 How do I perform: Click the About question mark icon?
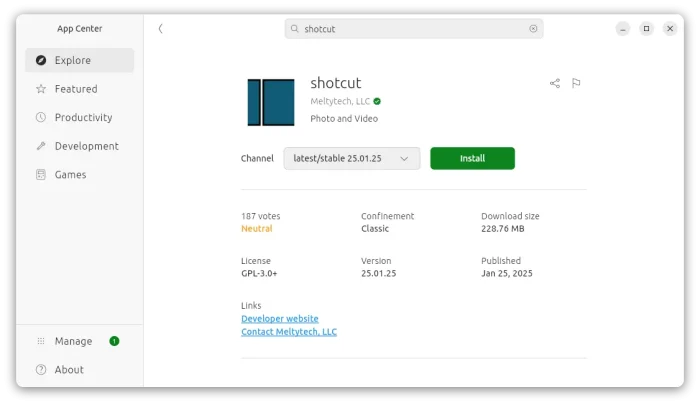click(x=41, y=370)
